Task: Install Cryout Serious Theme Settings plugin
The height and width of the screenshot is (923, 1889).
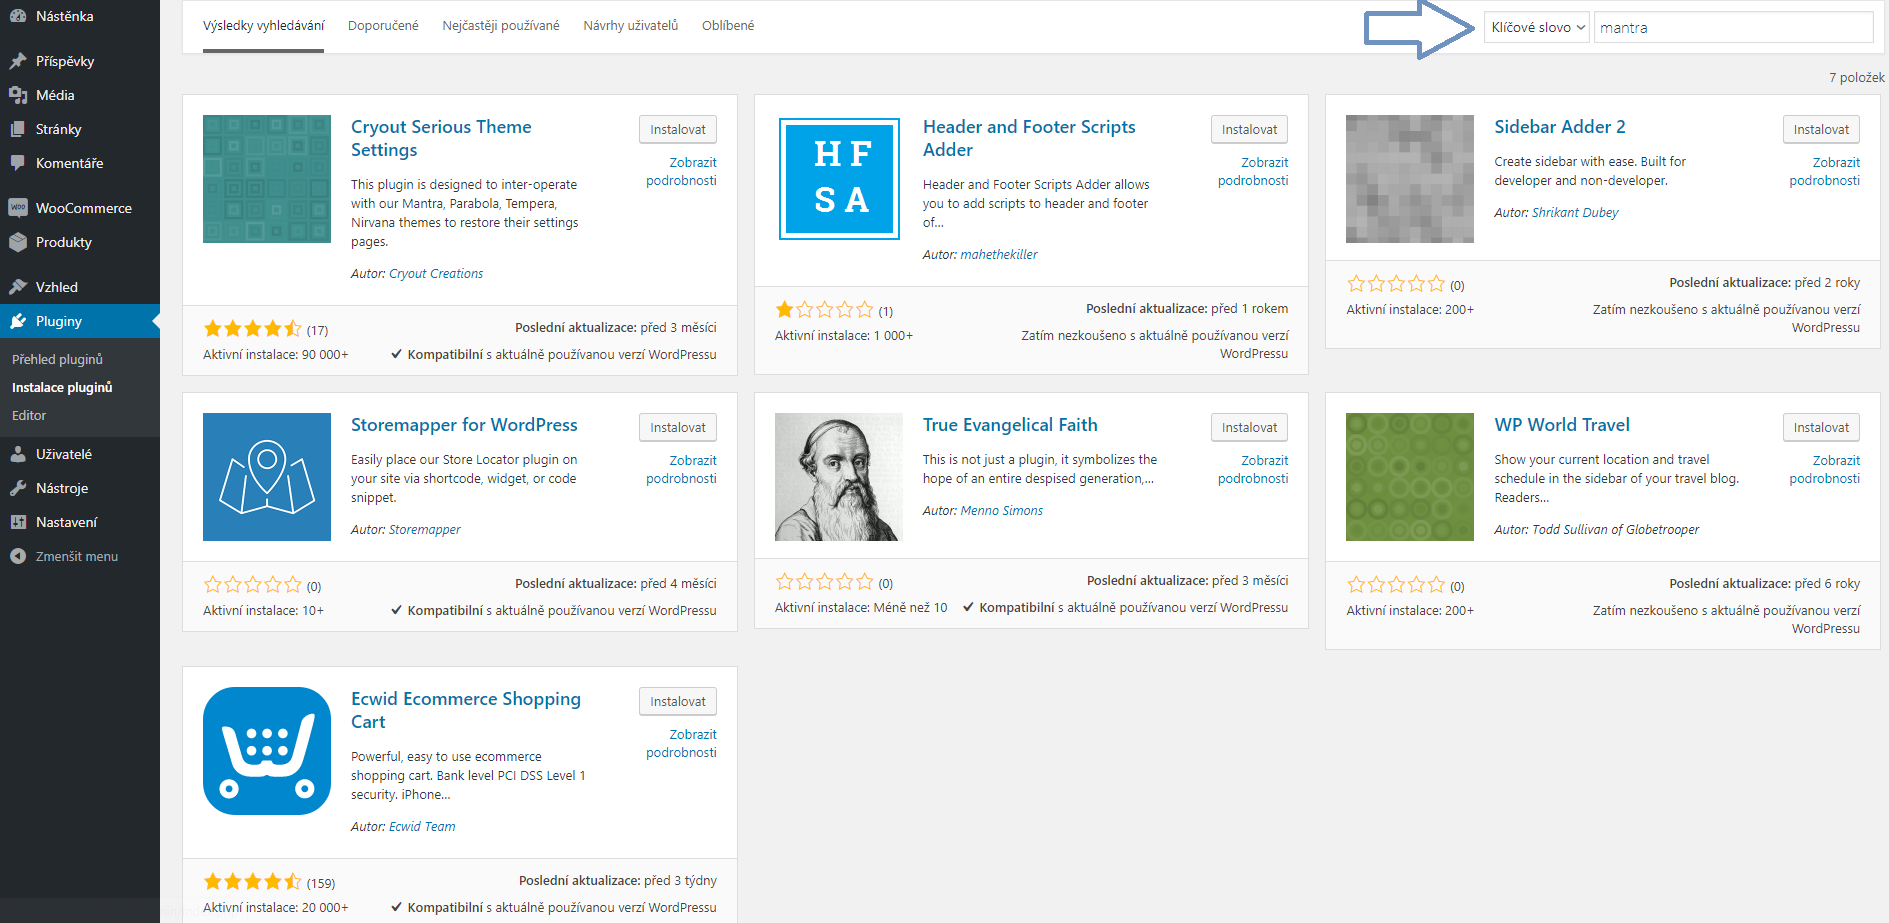Action: tap(678, 129)
